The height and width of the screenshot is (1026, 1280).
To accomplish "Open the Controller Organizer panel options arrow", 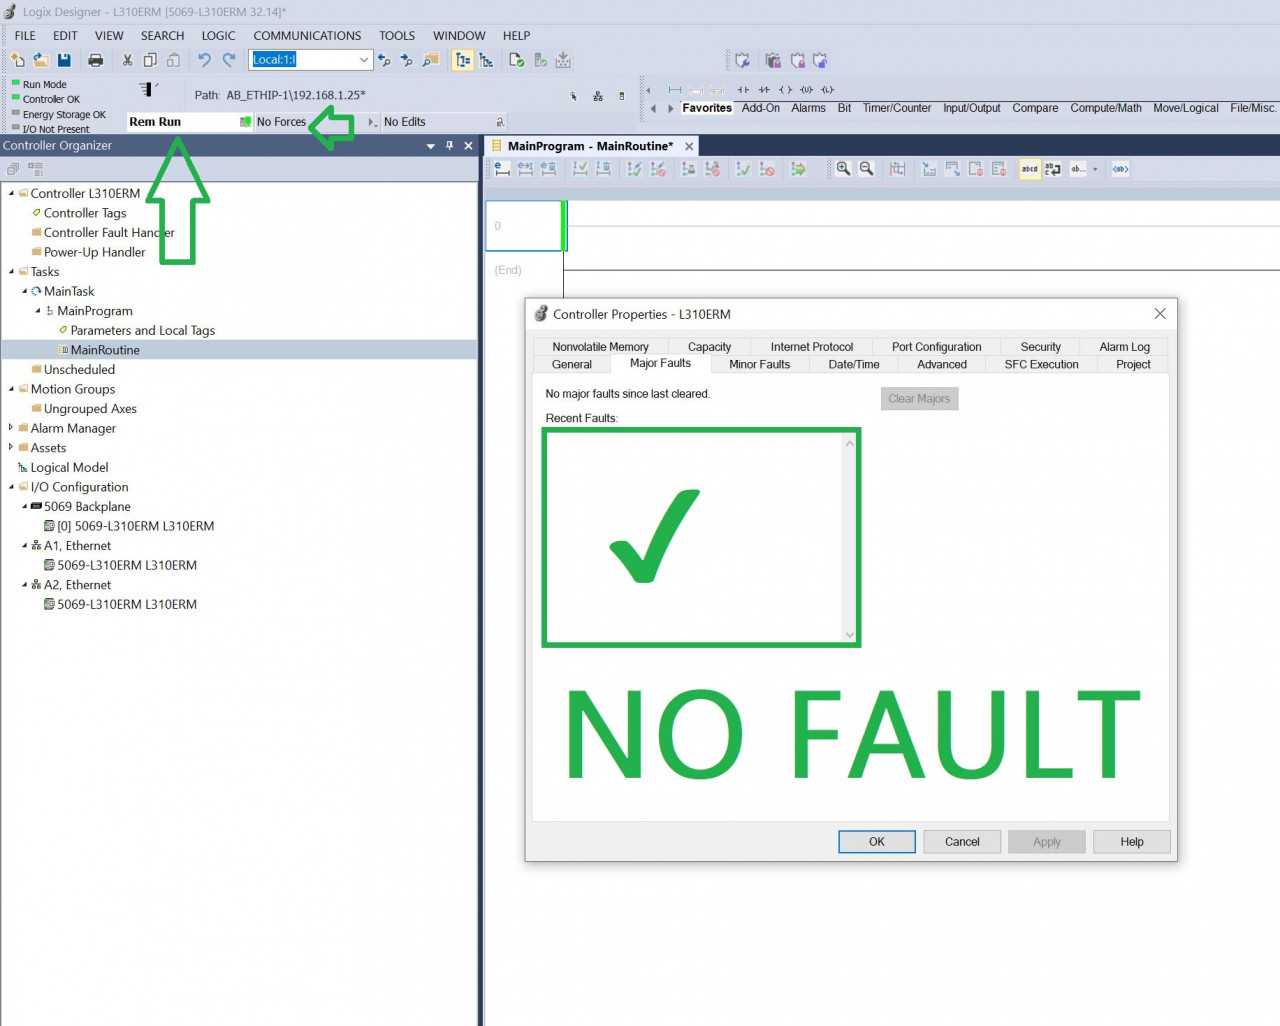I will point(431,146).
